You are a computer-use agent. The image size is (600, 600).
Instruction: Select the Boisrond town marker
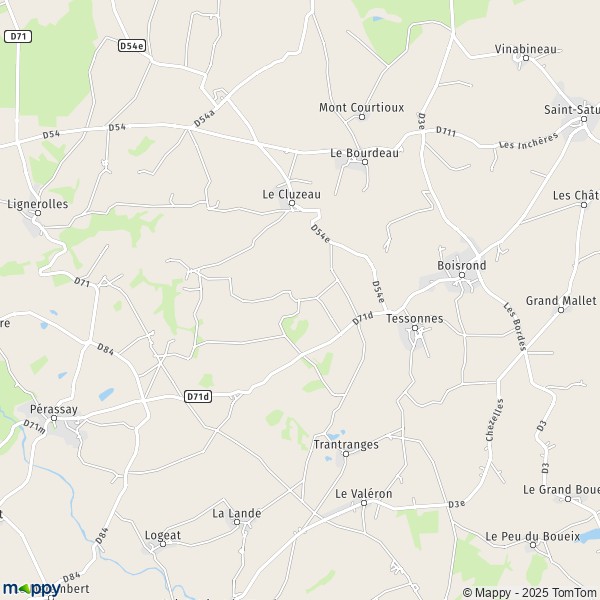tap(462, 275)
